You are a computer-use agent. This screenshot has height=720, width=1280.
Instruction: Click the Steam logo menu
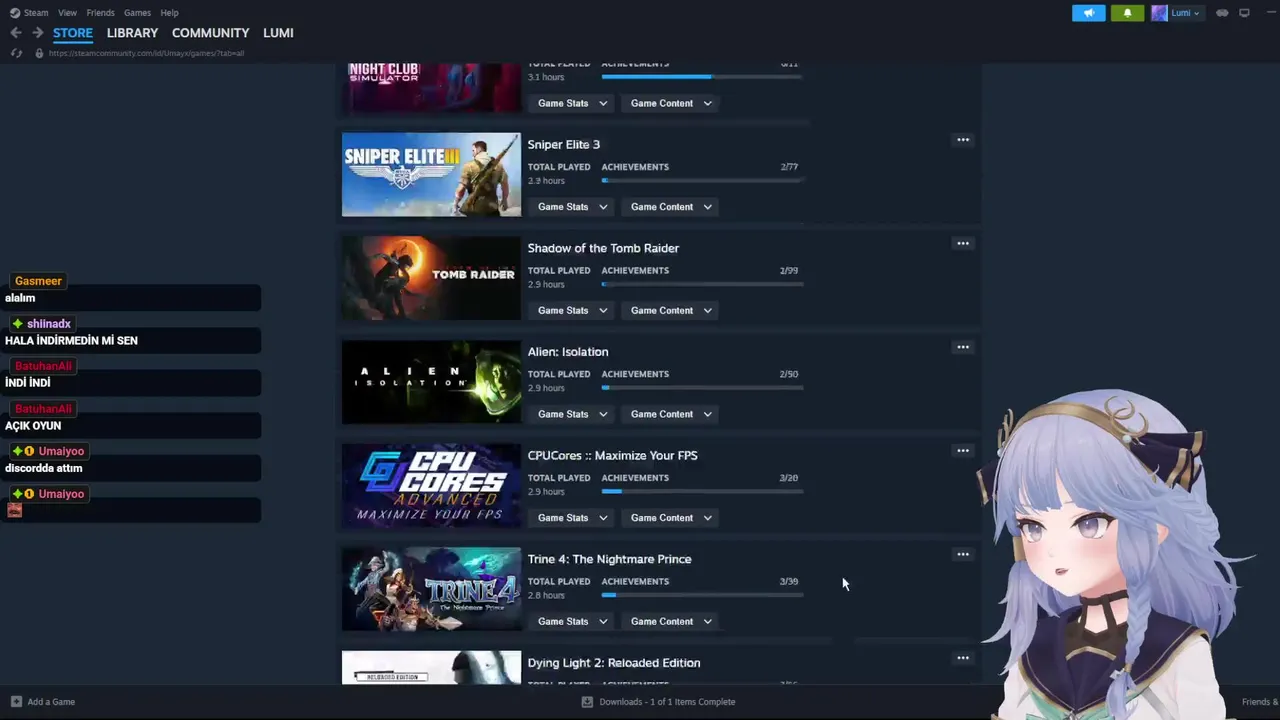pos(14,13)
